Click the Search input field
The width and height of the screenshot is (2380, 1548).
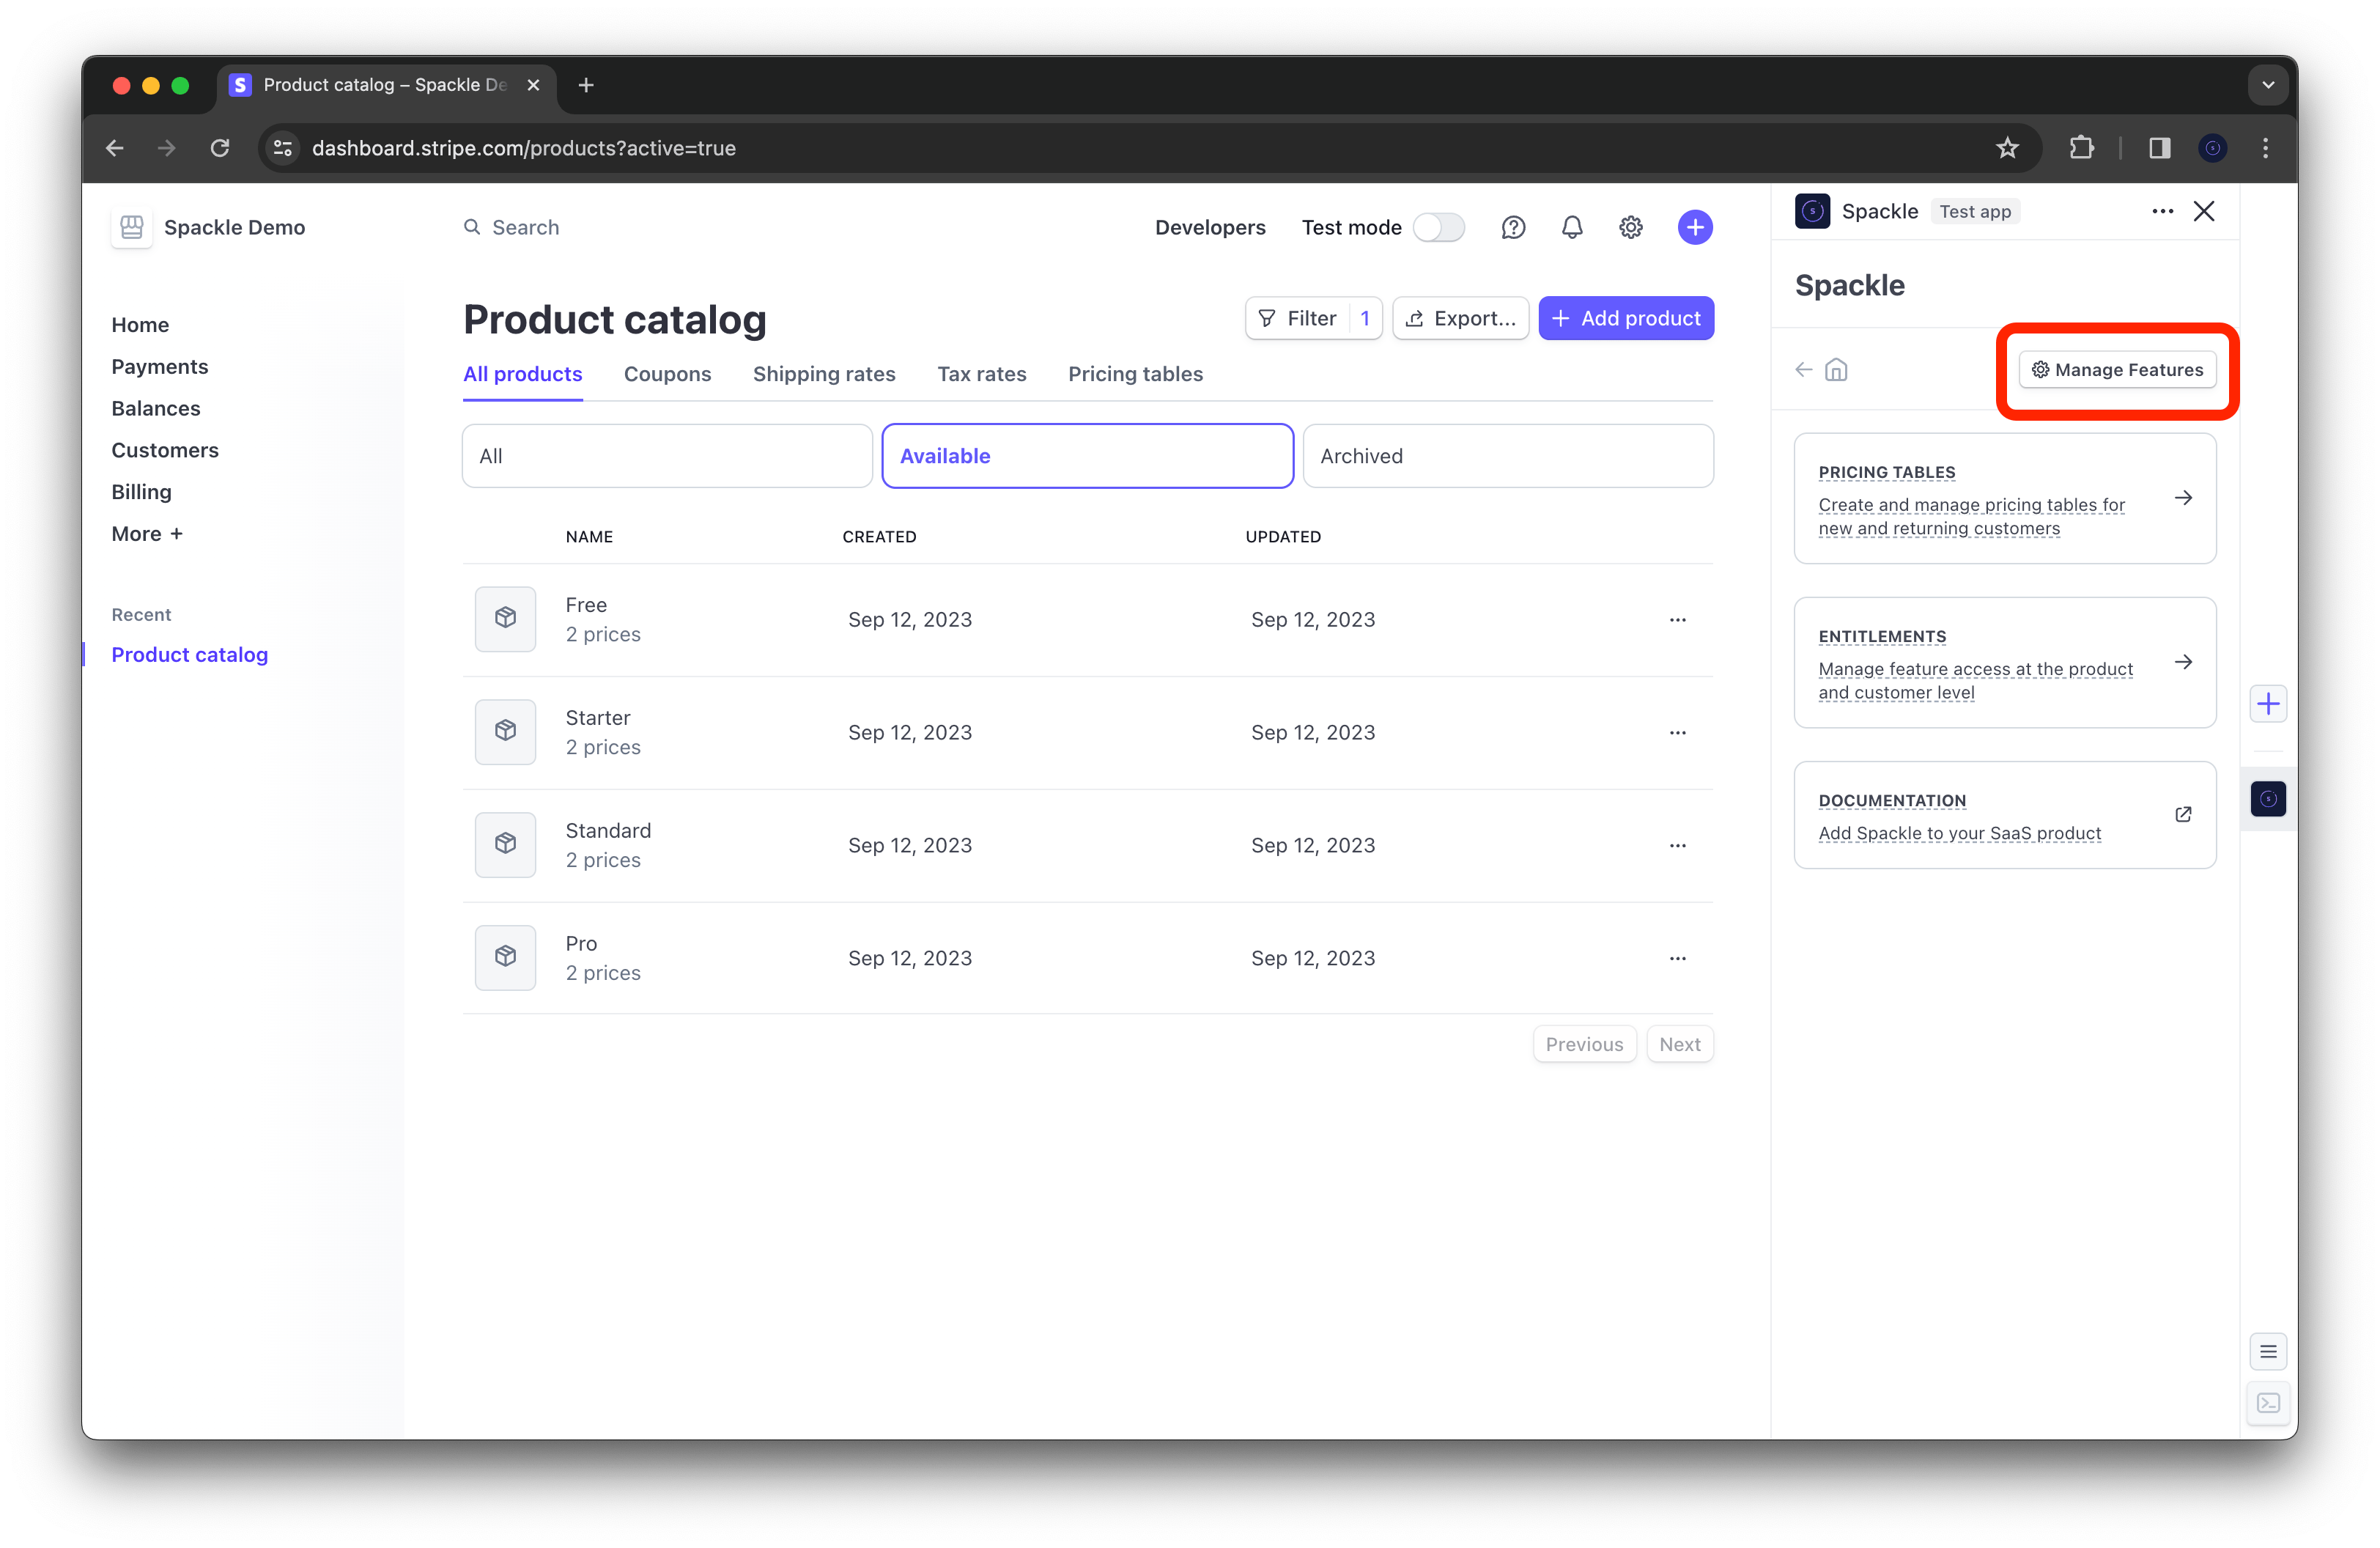coord(528,226)
